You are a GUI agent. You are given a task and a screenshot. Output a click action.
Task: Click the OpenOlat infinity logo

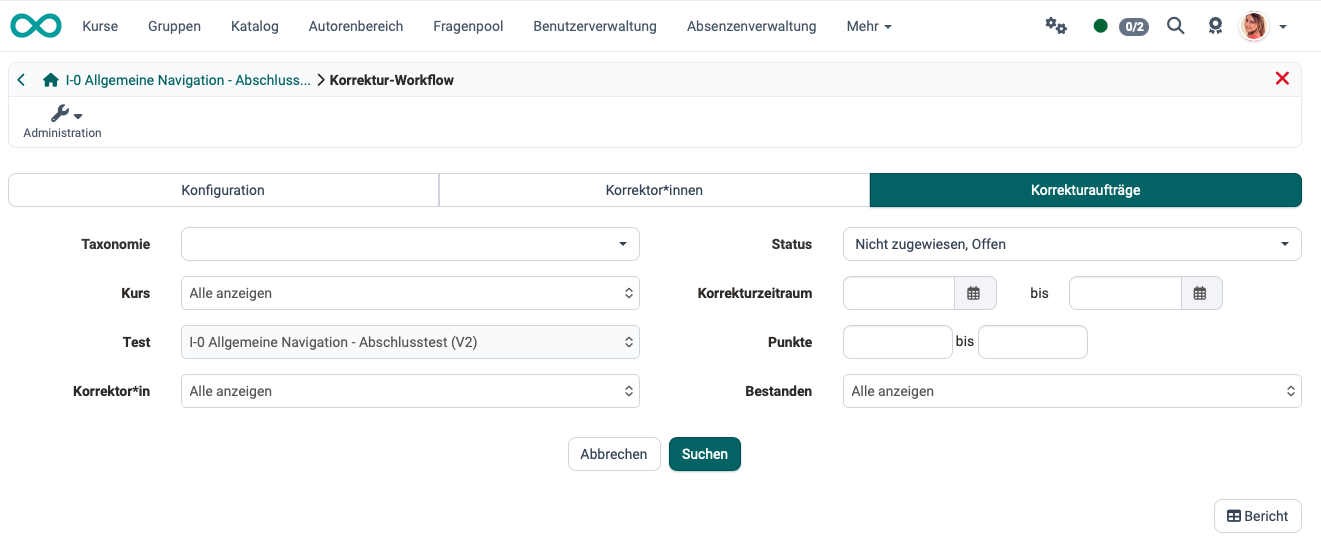35,26
